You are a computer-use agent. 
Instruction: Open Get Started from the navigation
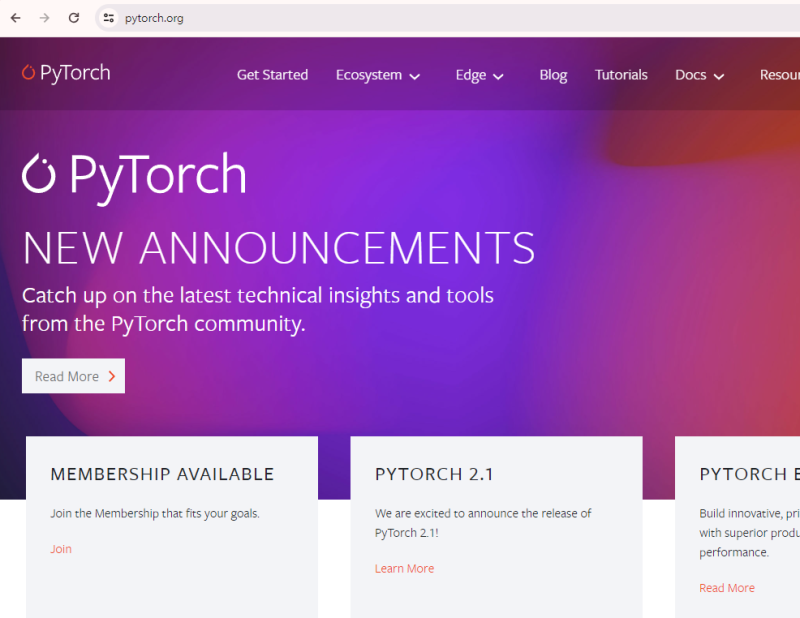pyautogui.click(x=272, y=74)
